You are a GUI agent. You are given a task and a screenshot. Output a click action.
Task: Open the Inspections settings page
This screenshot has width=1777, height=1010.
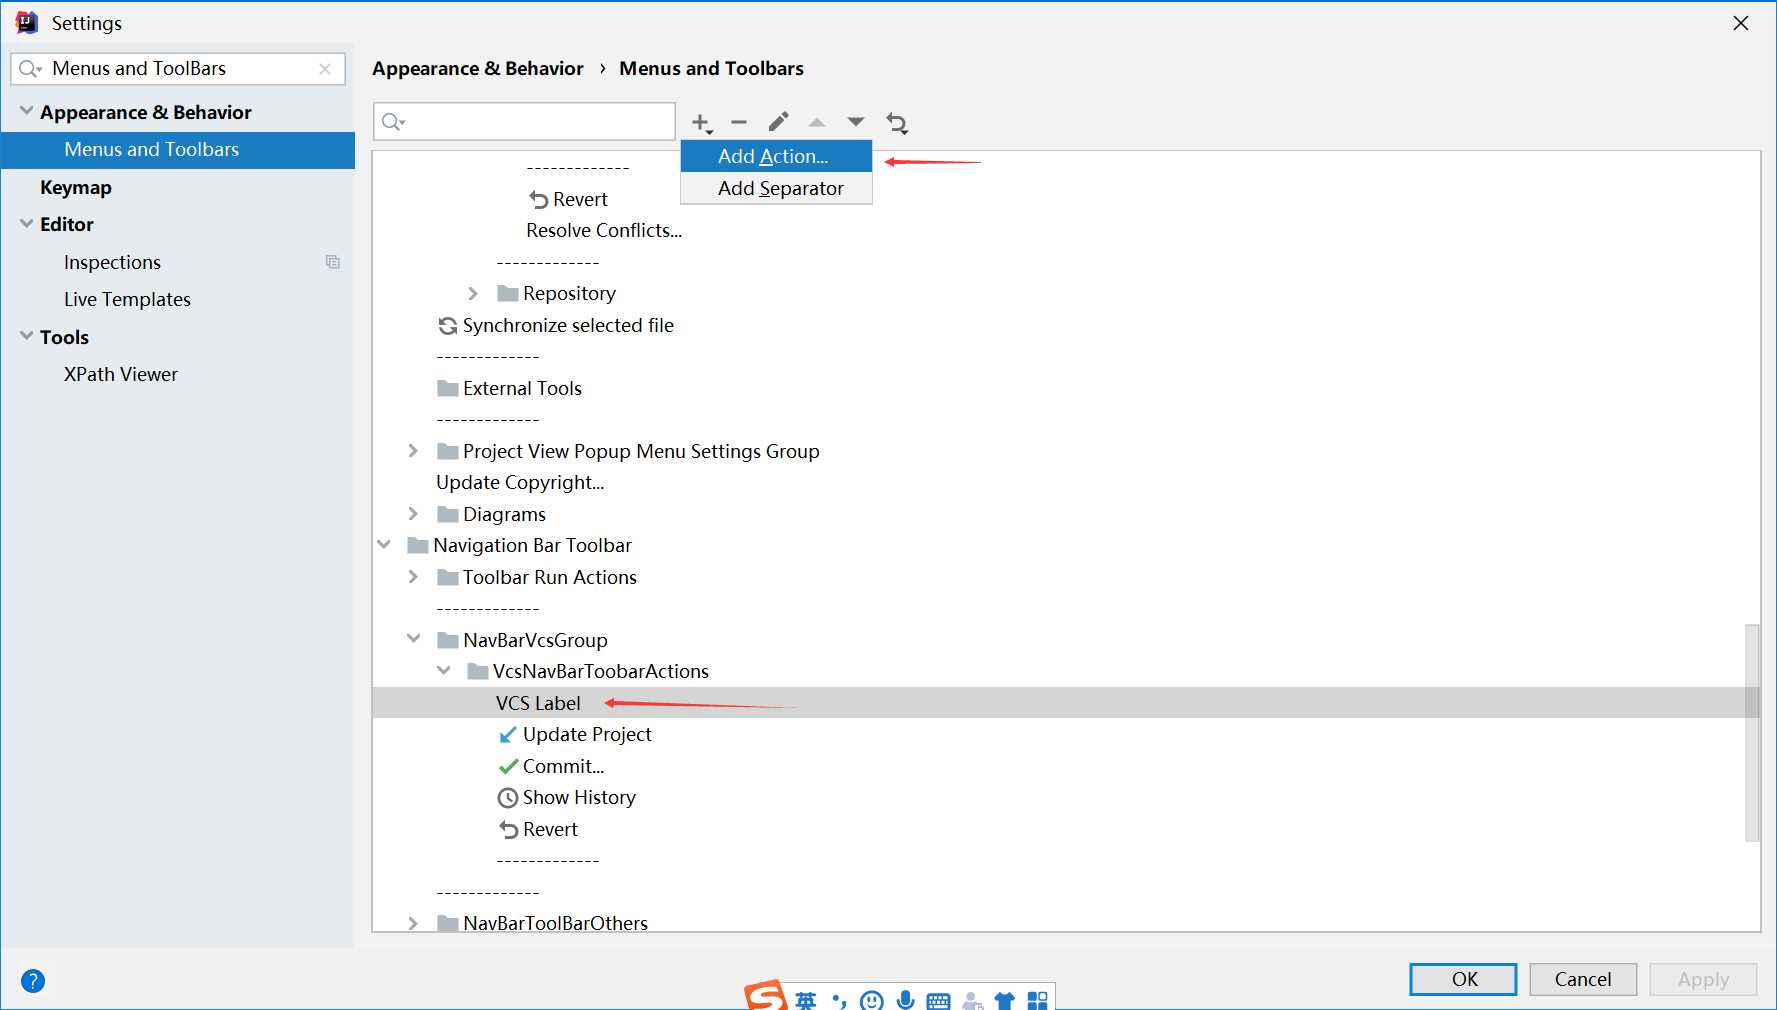[112, 262]
